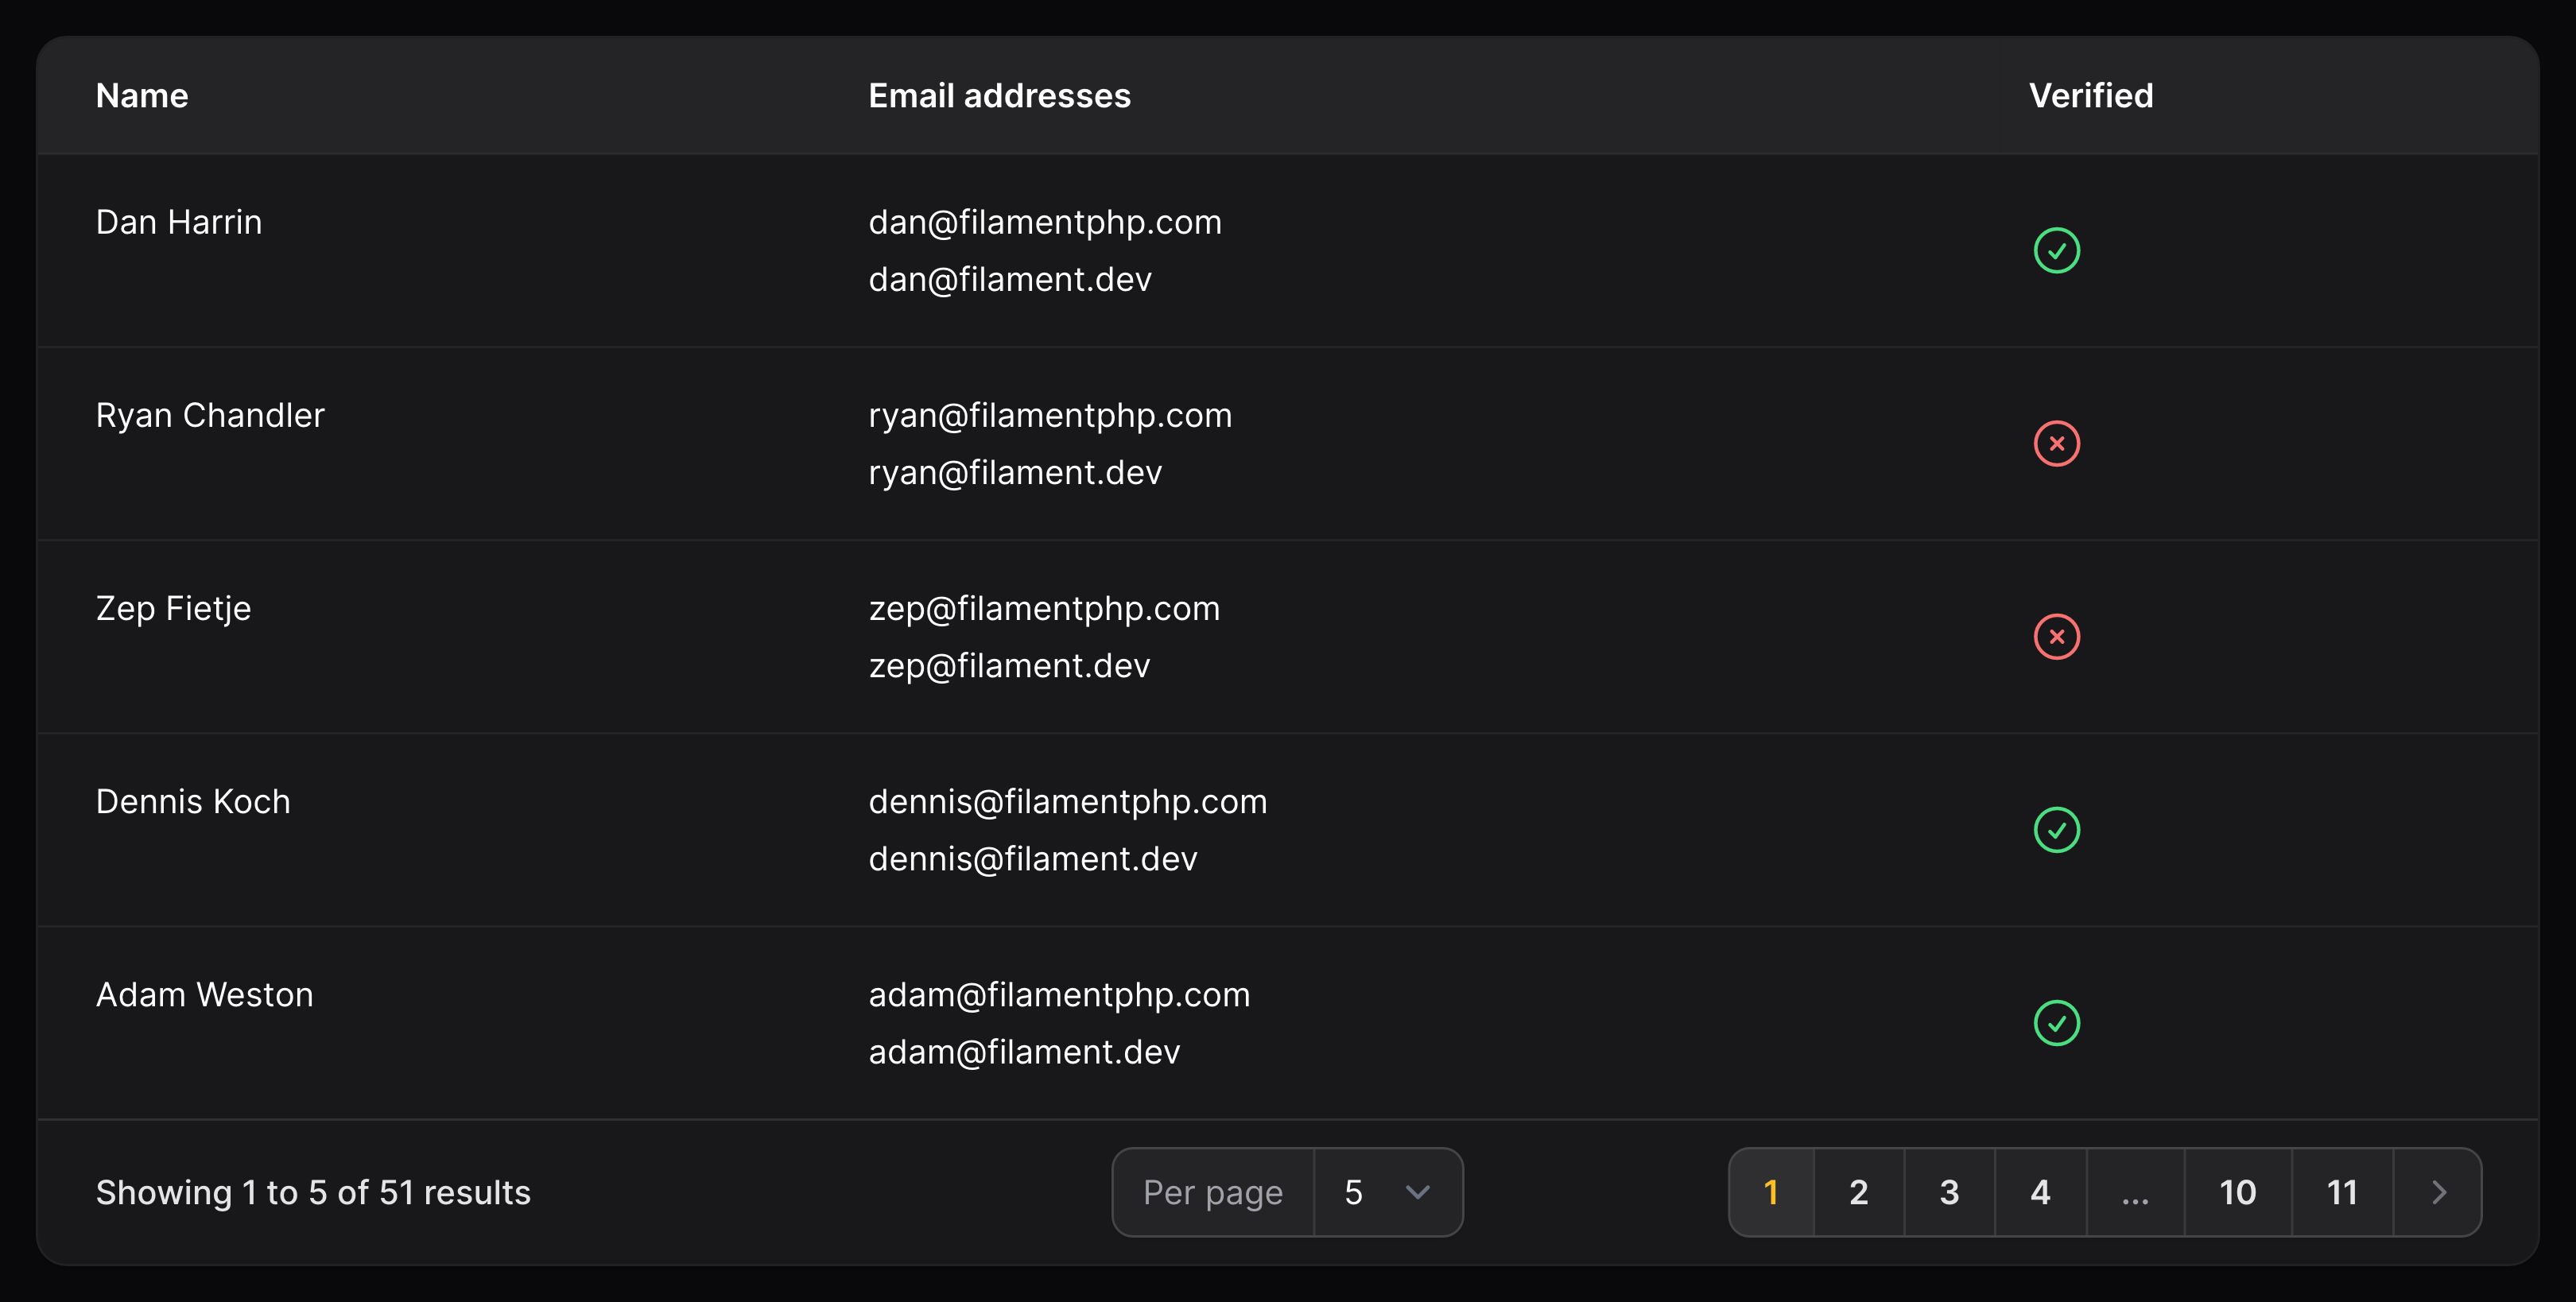The width and height of the screenshot is (2576, 1302).
Task: Click the red unverified icon for Zep Fietje
Action: [x=2056, y=636]
